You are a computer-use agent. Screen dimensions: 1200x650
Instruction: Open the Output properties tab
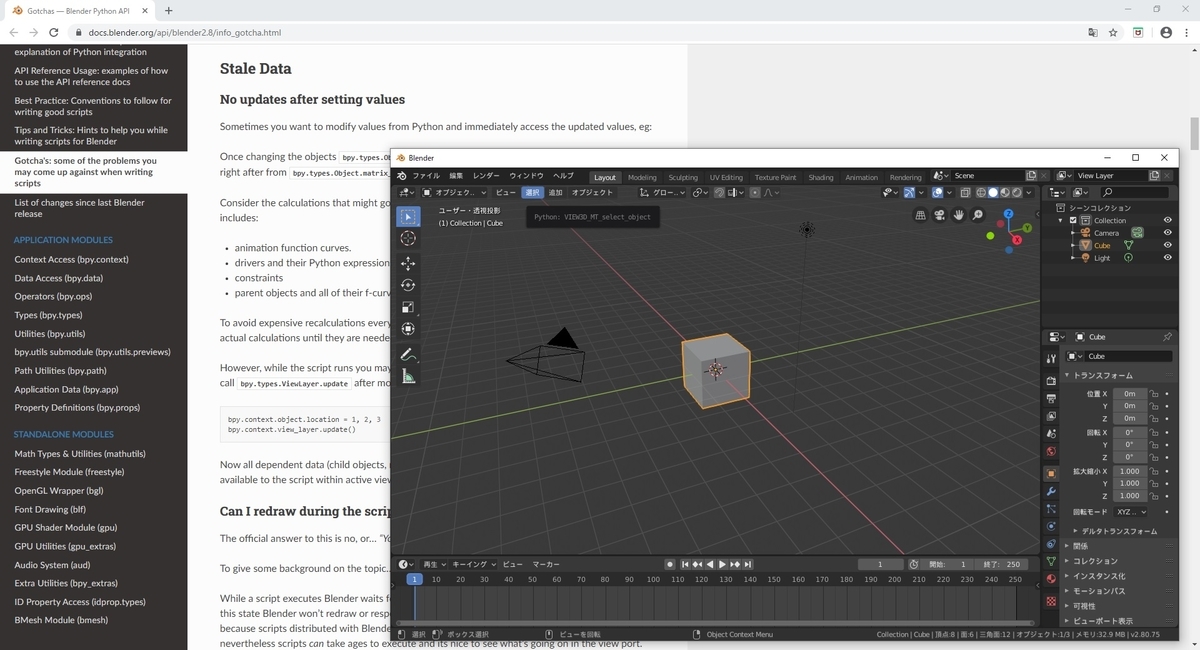pyautogui.click(x=1051, y=399)
